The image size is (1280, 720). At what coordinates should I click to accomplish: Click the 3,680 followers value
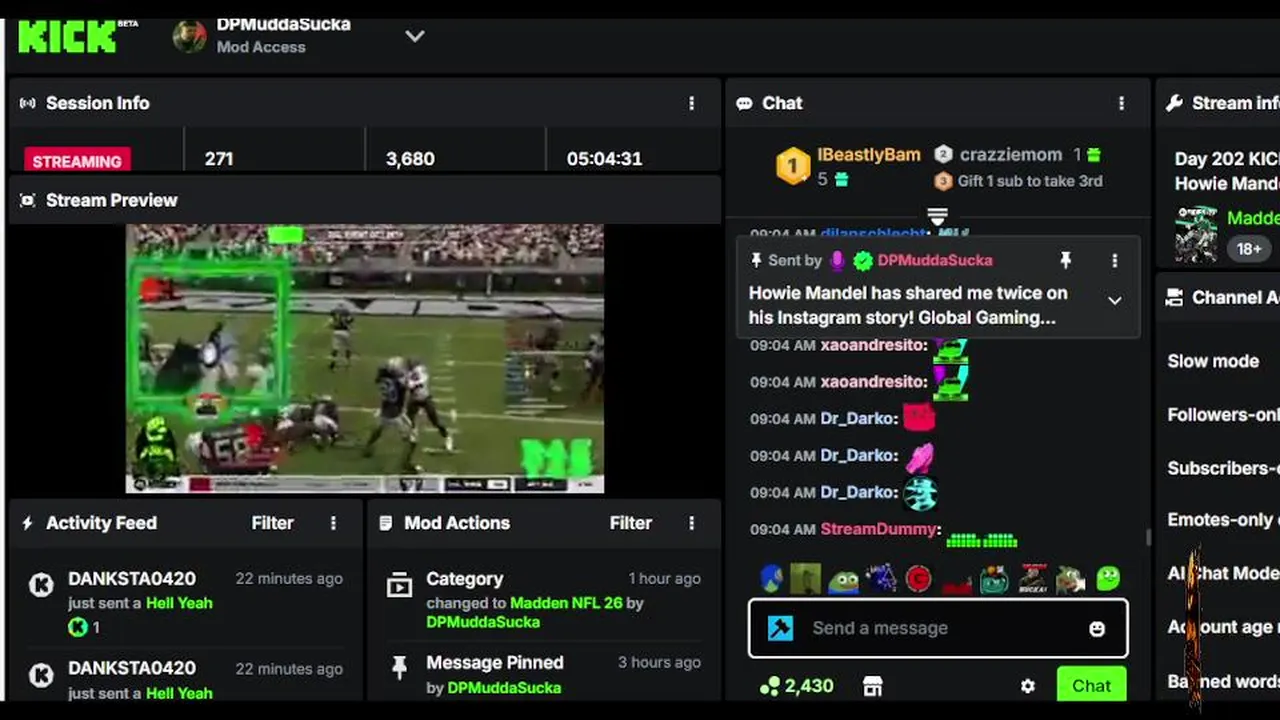coord(410,158)
